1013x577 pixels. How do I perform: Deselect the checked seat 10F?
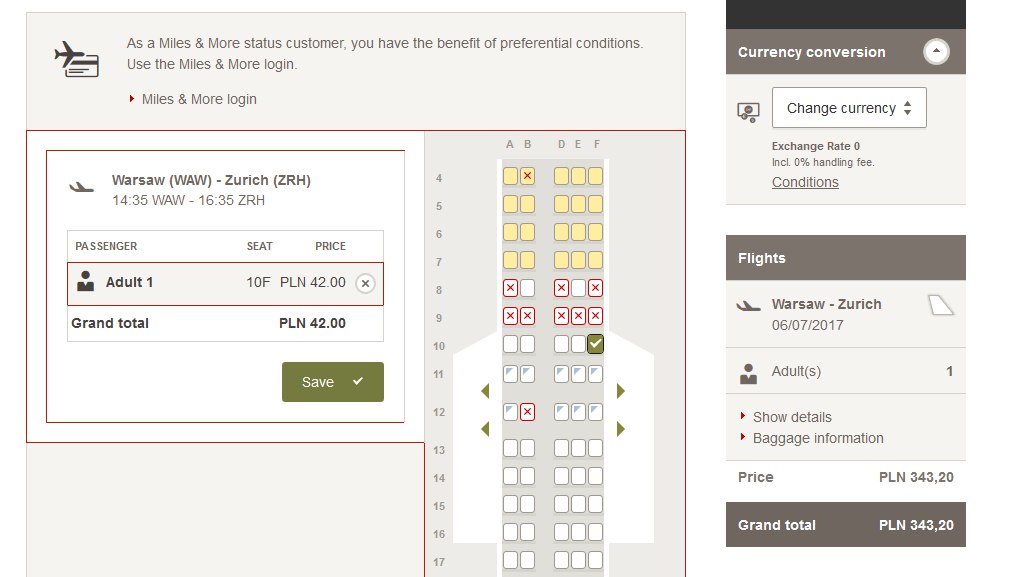coord(596,344)
